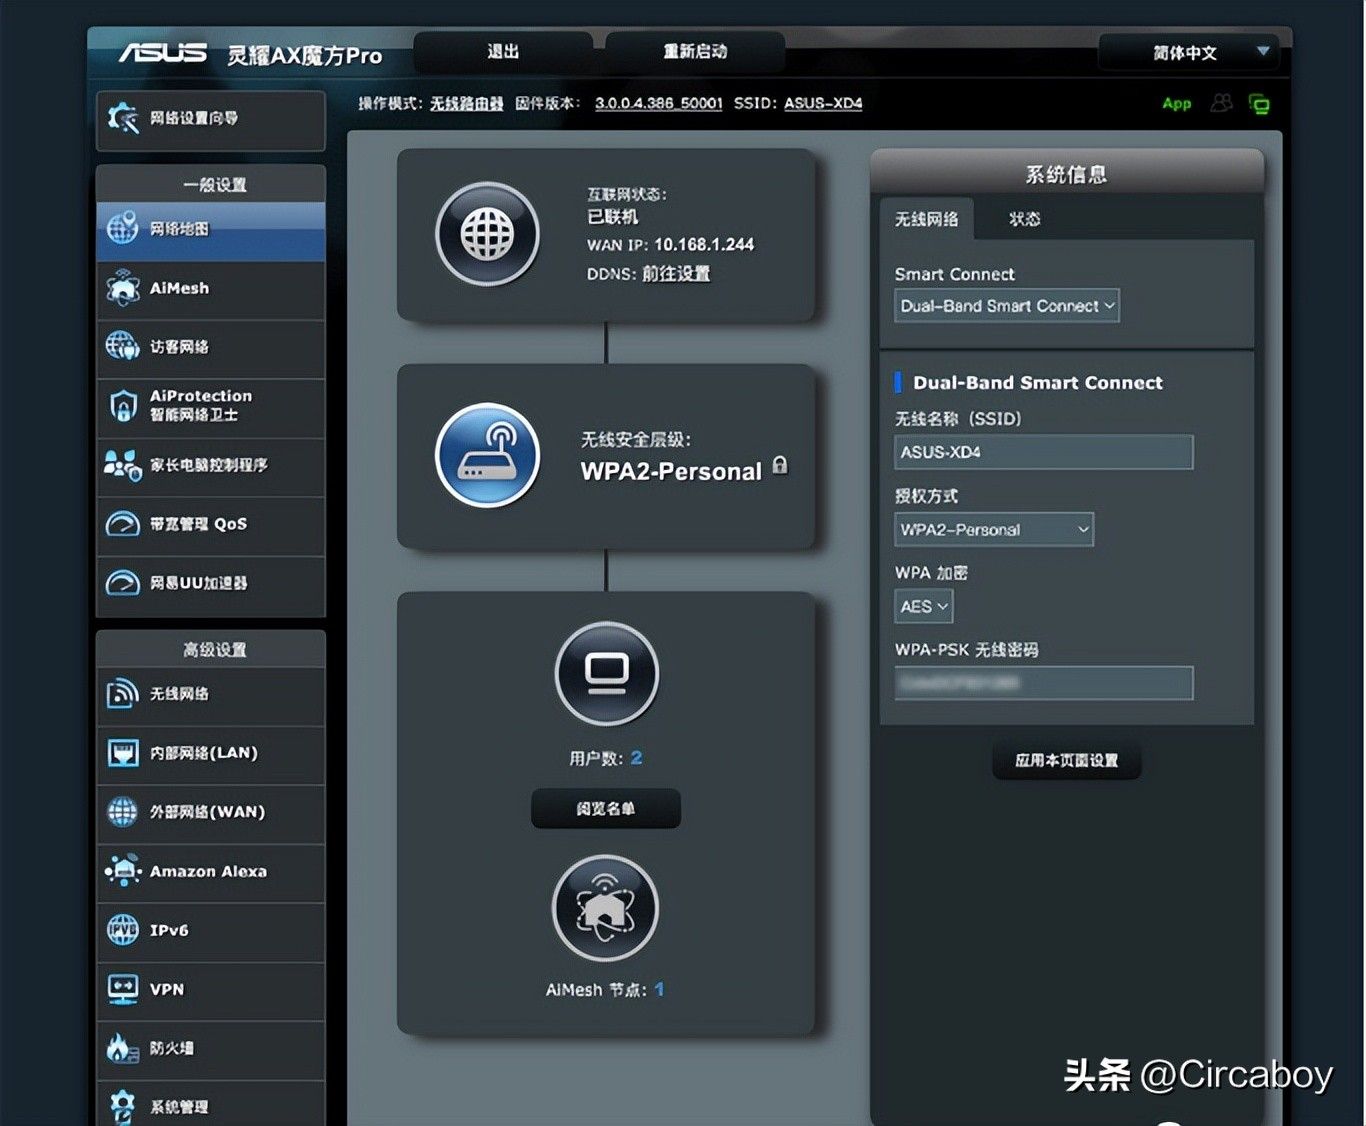Expand the Smart Connect dropdown
This screenshot has height=1126, width=1366.
1007,306
